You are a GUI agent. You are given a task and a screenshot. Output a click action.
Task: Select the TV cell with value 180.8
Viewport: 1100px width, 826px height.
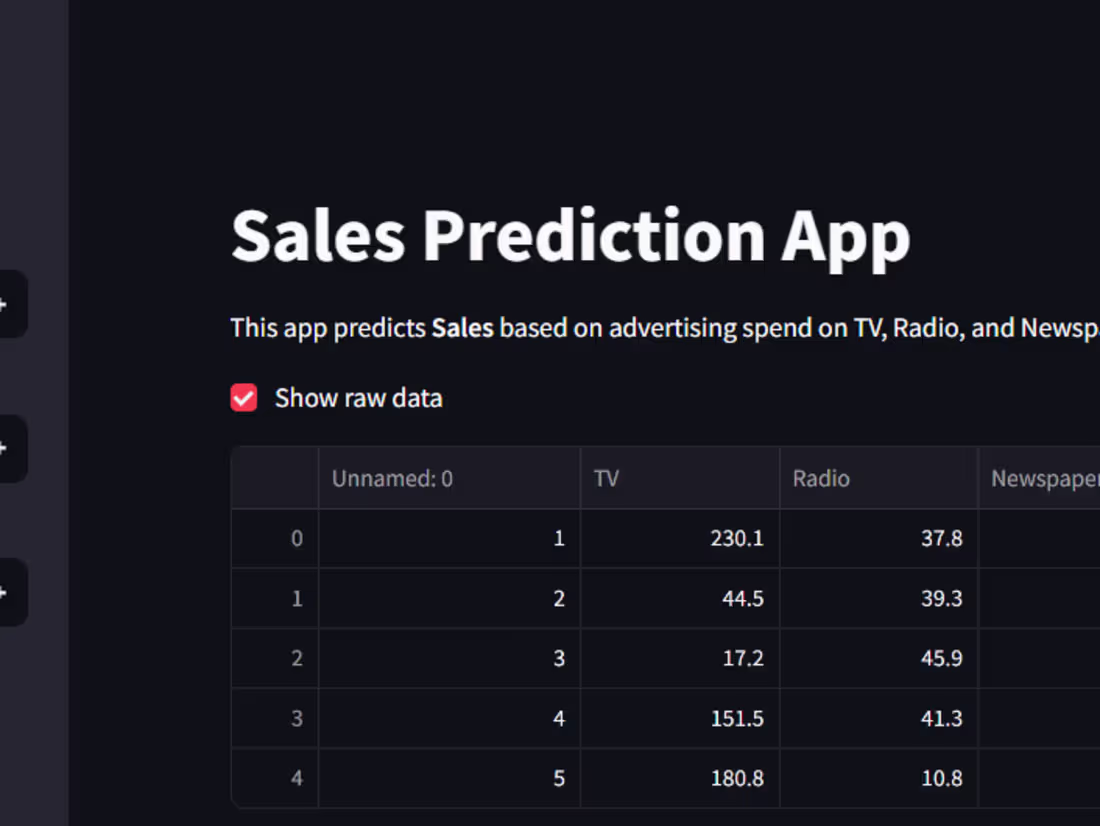(680, 778)
